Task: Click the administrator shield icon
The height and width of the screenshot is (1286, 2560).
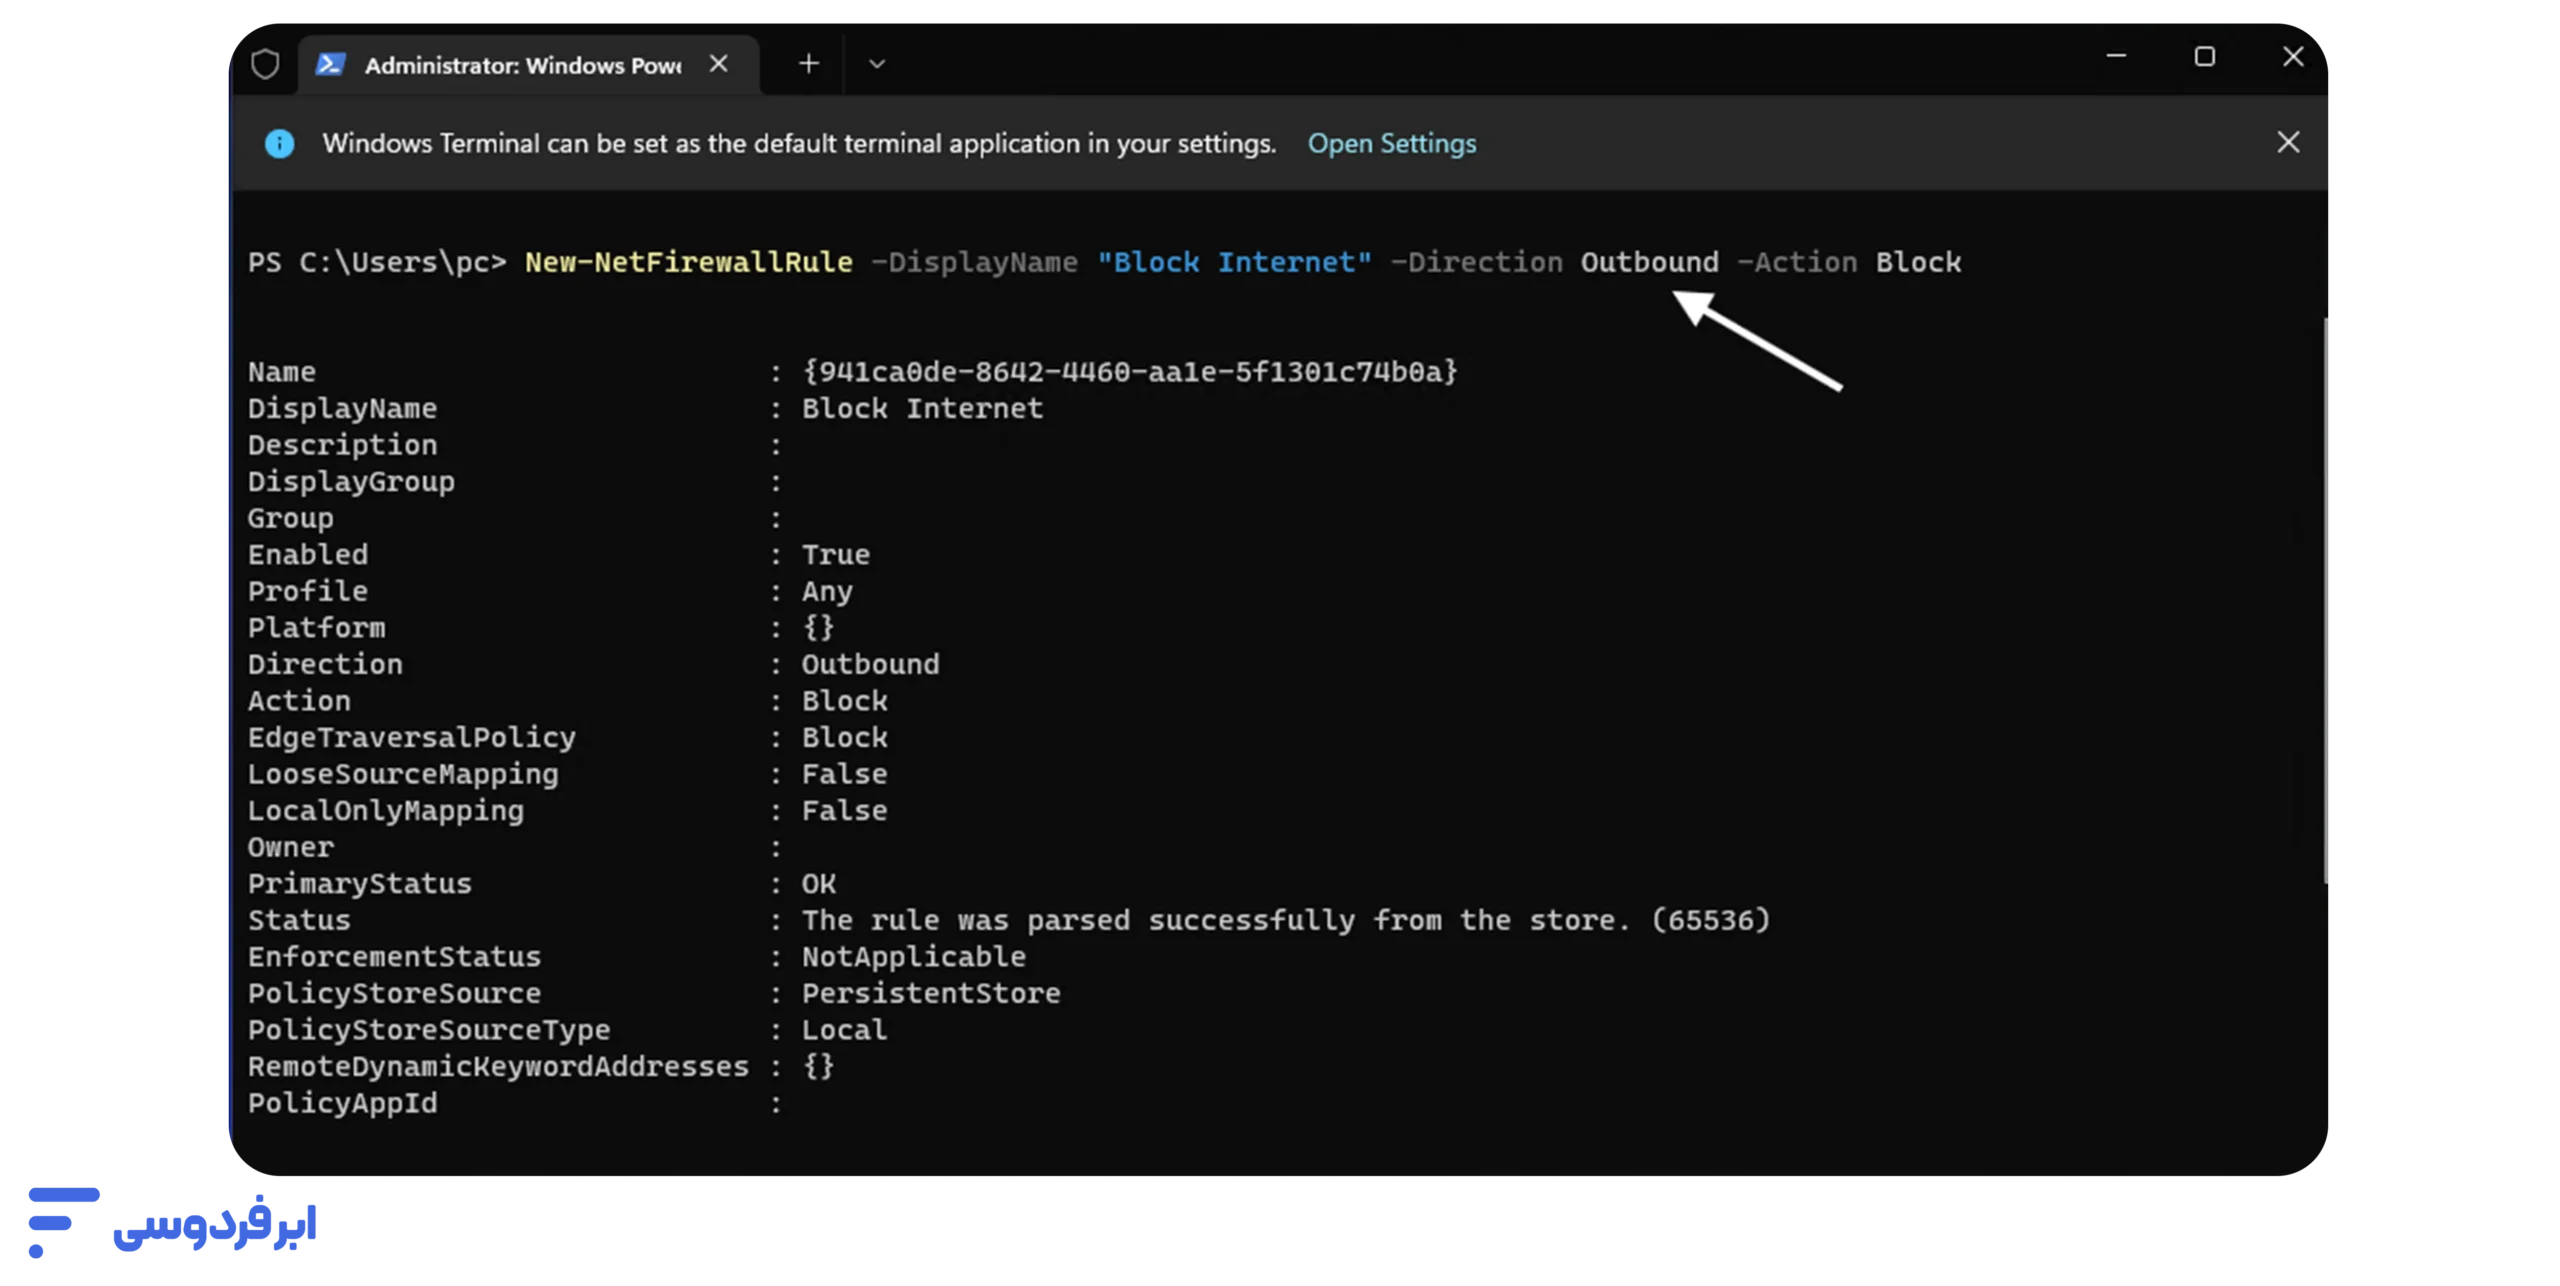Action: point(265,64)
